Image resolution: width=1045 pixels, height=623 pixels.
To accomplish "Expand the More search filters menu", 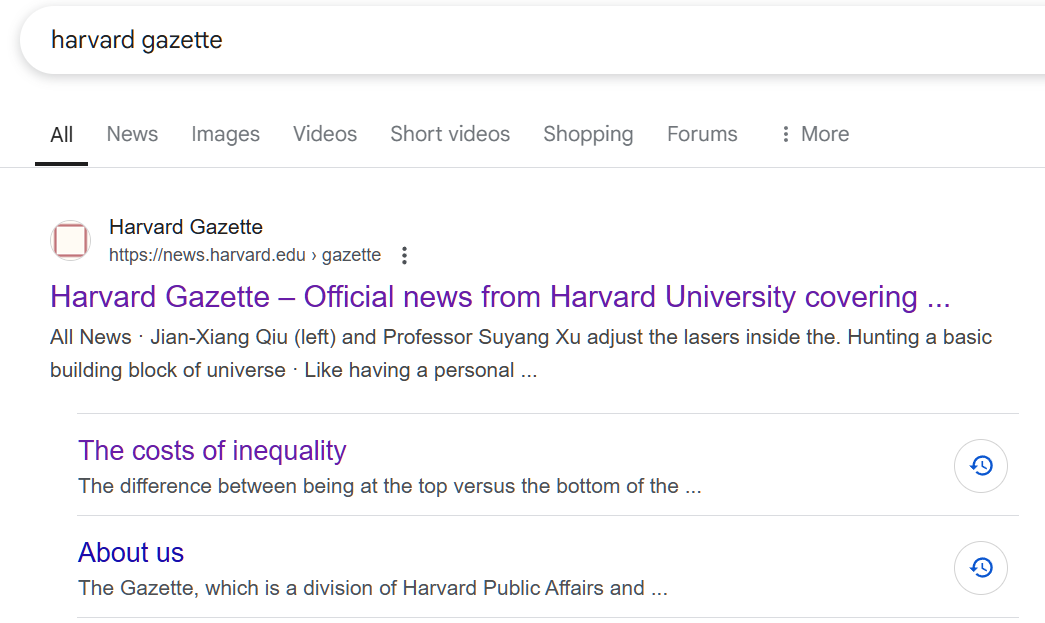I will pyautogui.click(x=815, y=134).
